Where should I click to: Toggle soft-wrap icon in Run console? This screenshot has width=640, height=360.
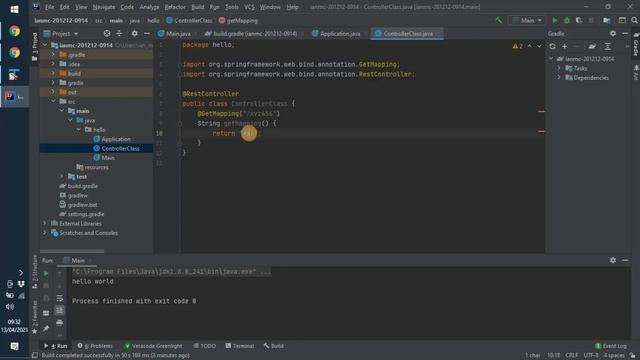tap(60, 298)
